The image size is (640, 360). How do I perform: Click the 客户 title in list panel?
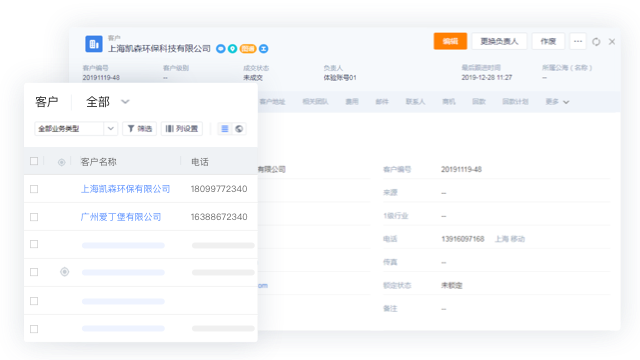[x=47, y=102]
